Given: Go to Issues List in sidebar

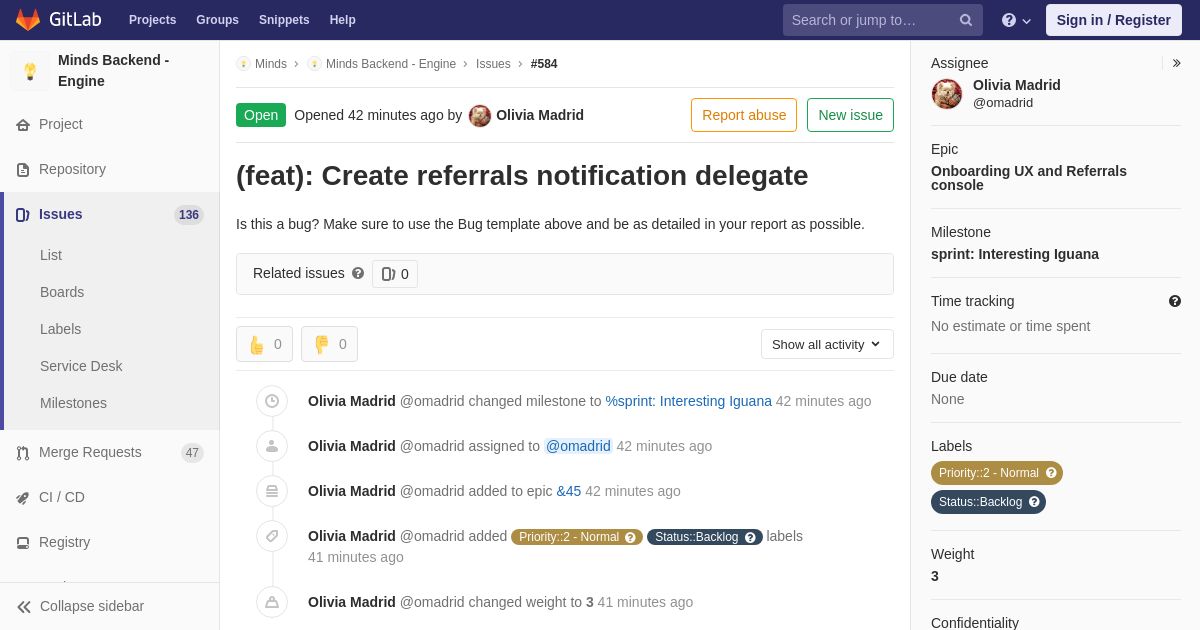Looking at the screenshot, I should [x=51, y=255].
